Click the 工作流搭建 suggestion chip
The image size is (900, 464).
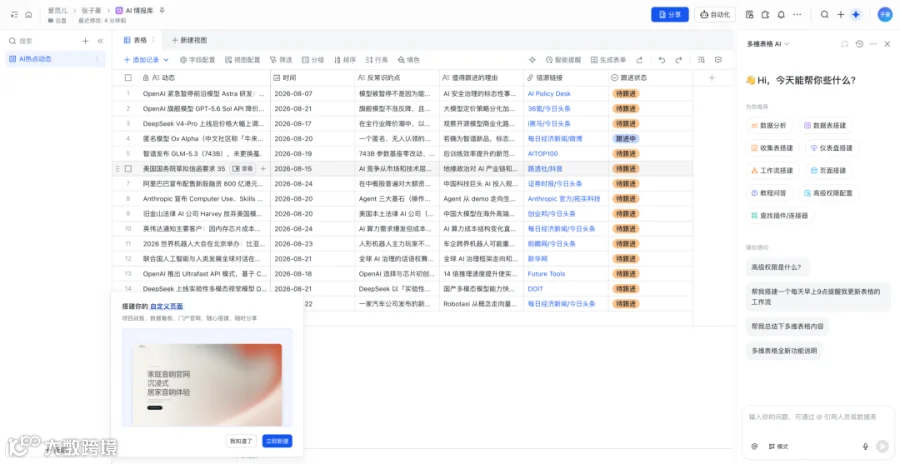tap(773, 170)
